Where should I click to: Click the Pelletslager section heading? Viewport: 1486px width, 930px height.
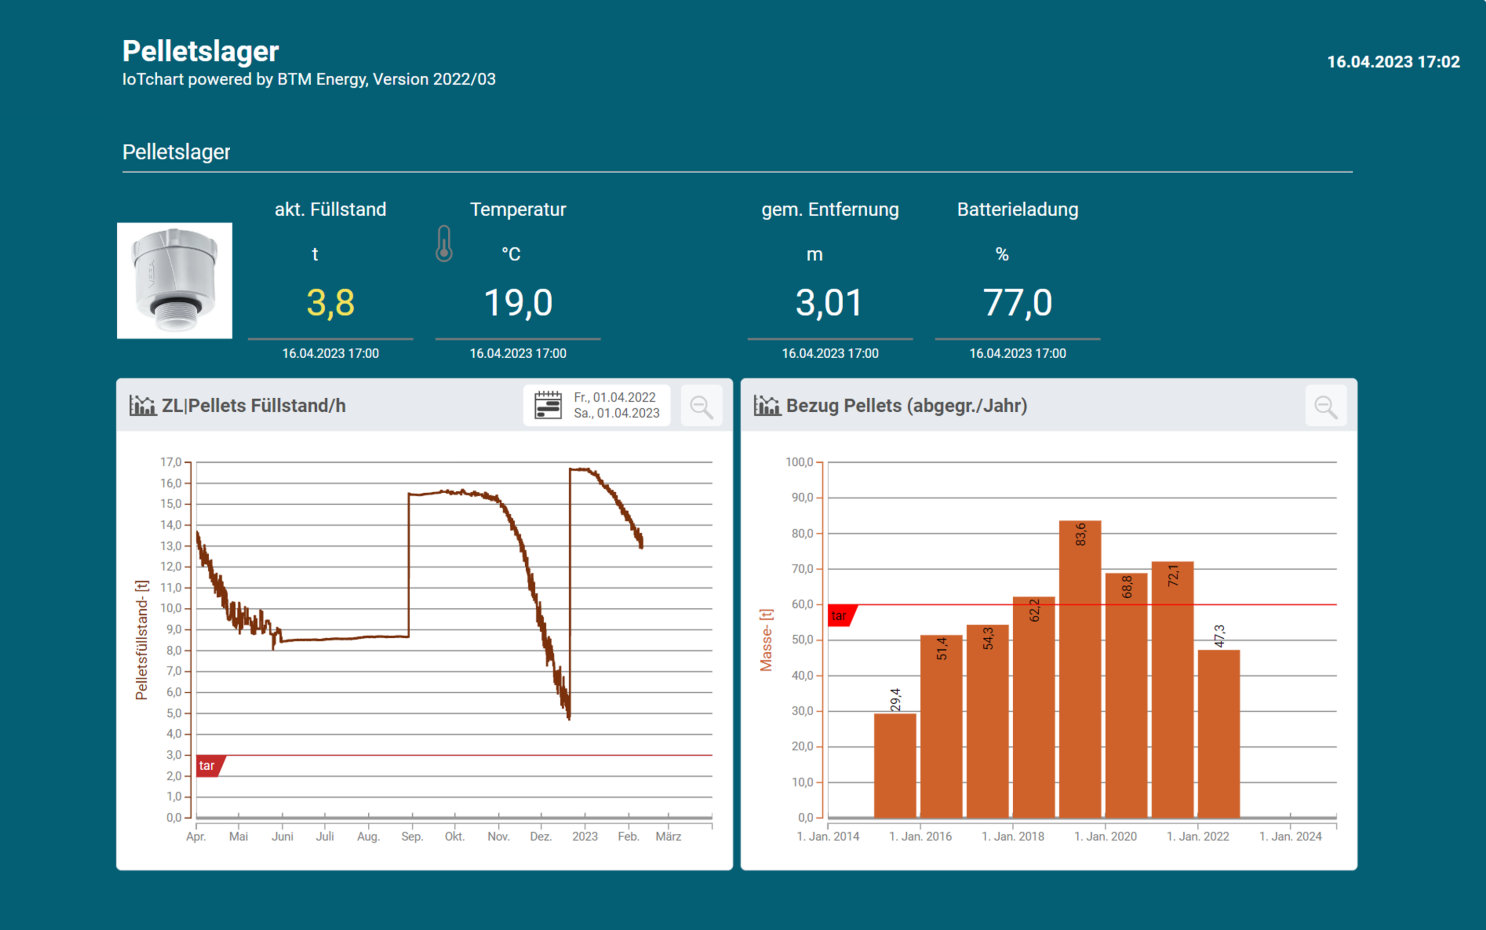(x=176, y=152)
